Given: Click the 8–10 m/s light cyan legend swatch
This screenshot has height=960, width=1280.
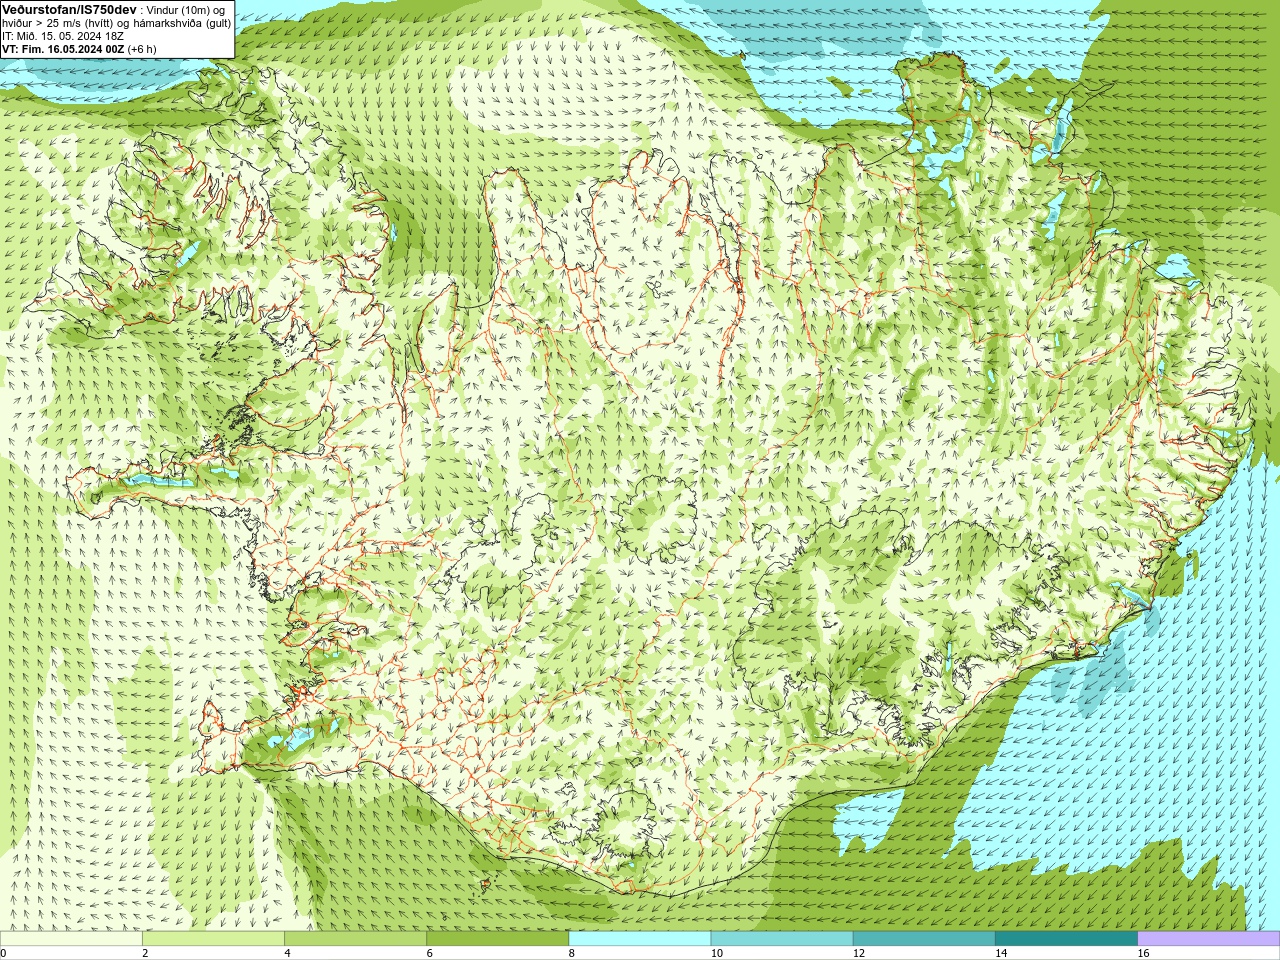Looking at the screenshot, I should point(640,939).
